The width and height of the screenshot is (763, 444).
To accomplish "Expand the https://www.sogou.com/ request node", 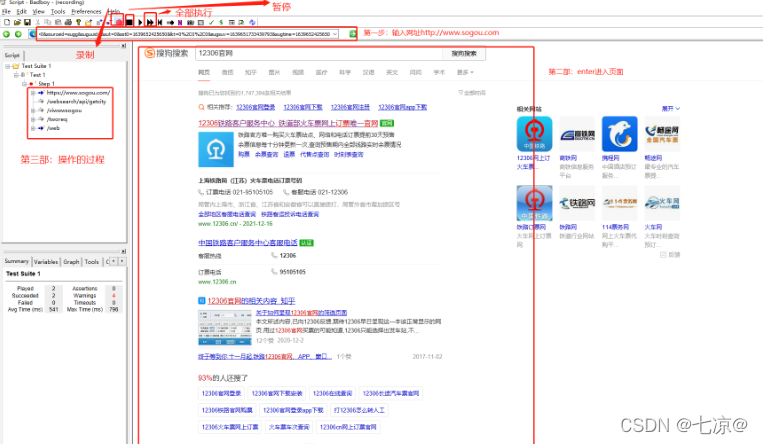I will (33, 92).
